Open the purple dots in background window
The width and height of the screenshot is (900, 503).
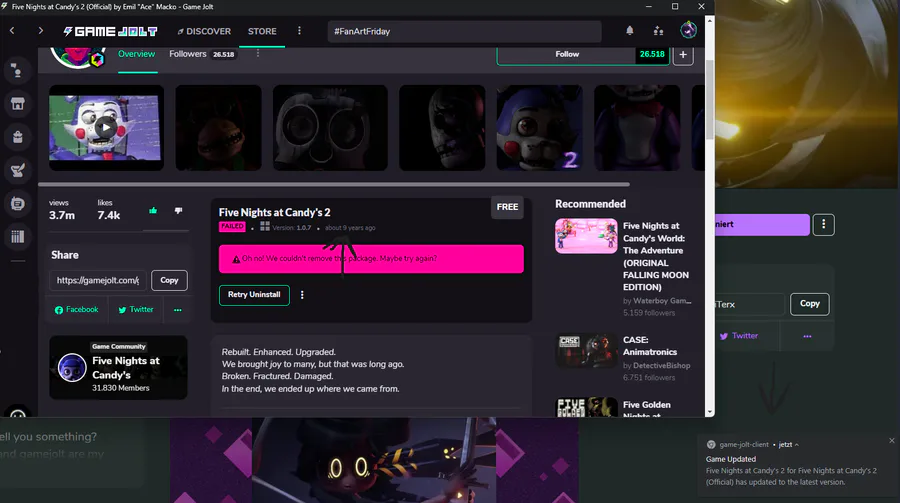click(x=807, y=336)
